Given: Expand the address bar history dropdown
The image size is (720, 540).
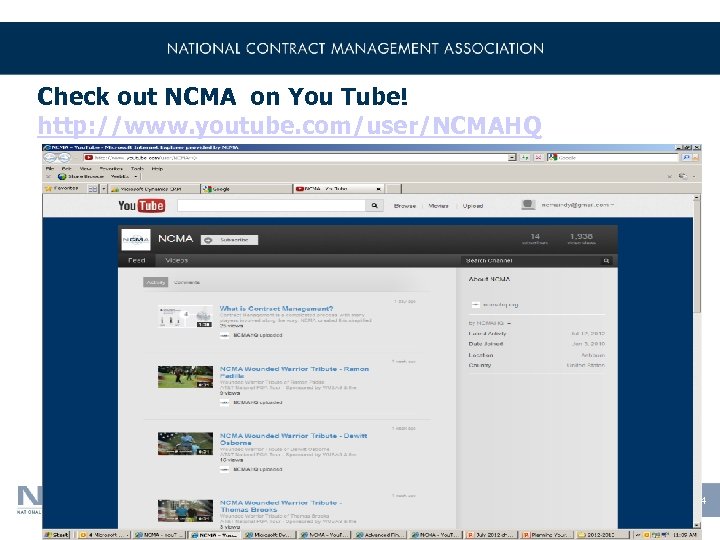Looking at the screenshot, I should click(x=512, y=158).
